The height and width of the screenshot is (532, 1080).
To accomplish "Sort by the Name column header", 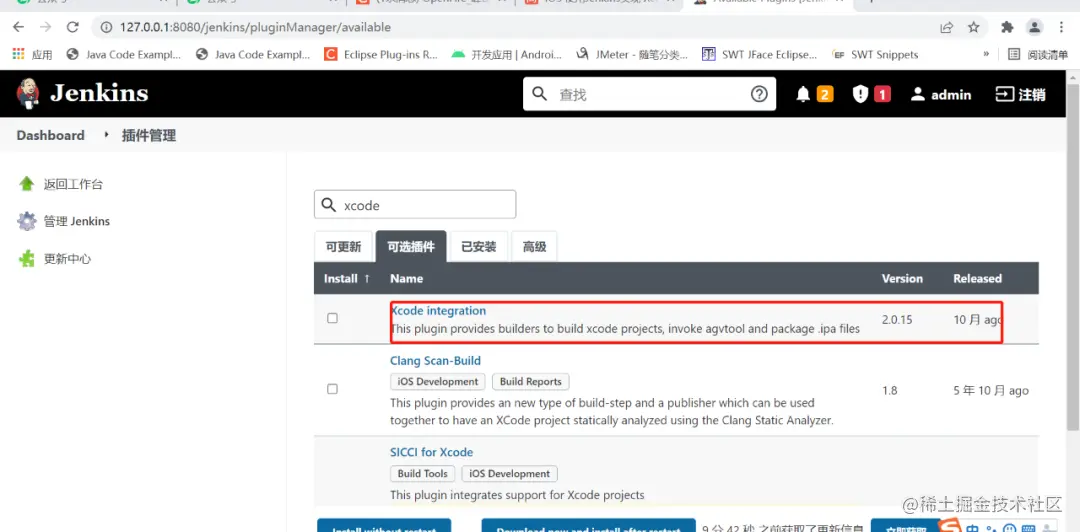I will (x=406, y=278).
